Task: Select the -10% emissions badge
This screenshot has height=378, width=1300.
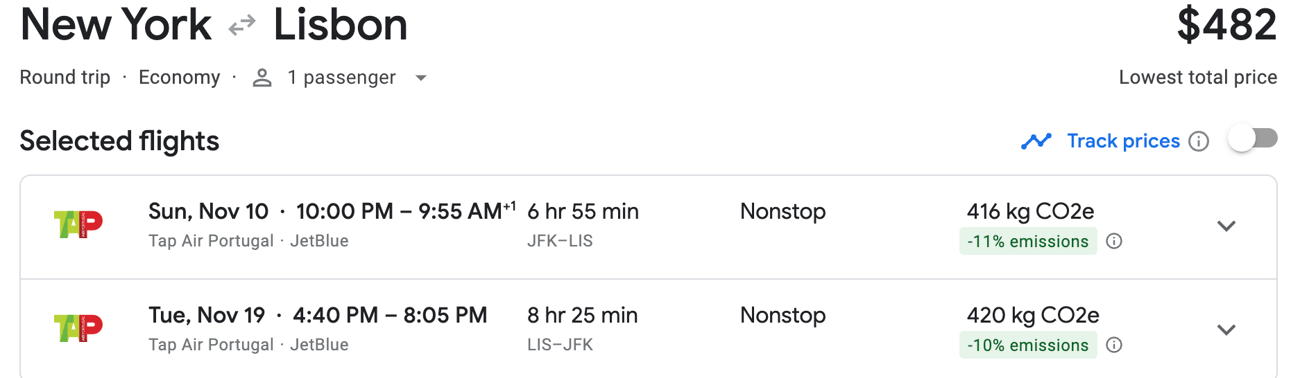Action: [x=1028, y=345]
